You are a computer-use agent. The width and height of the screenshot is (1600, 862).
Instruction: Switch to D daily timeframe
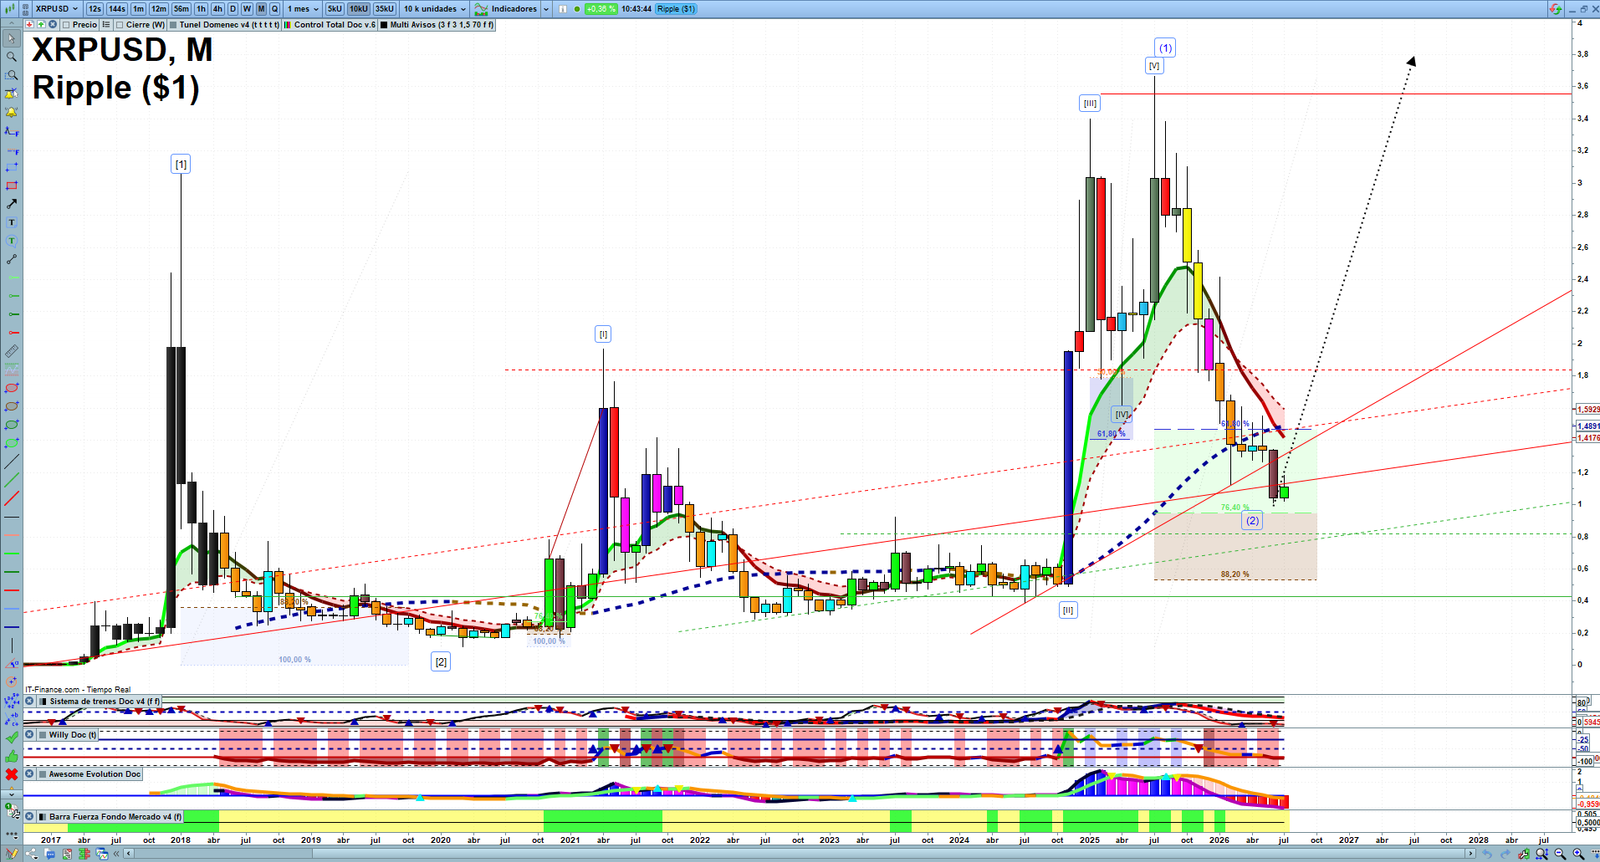232,8
